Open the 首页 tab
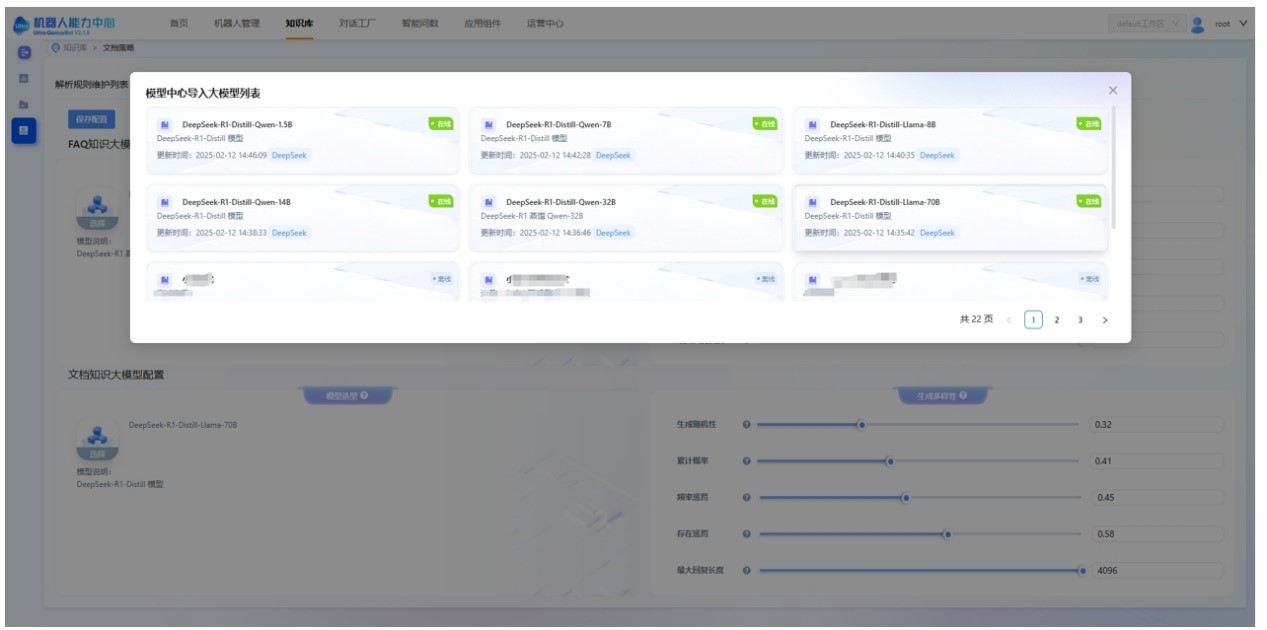The image size is (1267, 630). click(x=179, y=24)
